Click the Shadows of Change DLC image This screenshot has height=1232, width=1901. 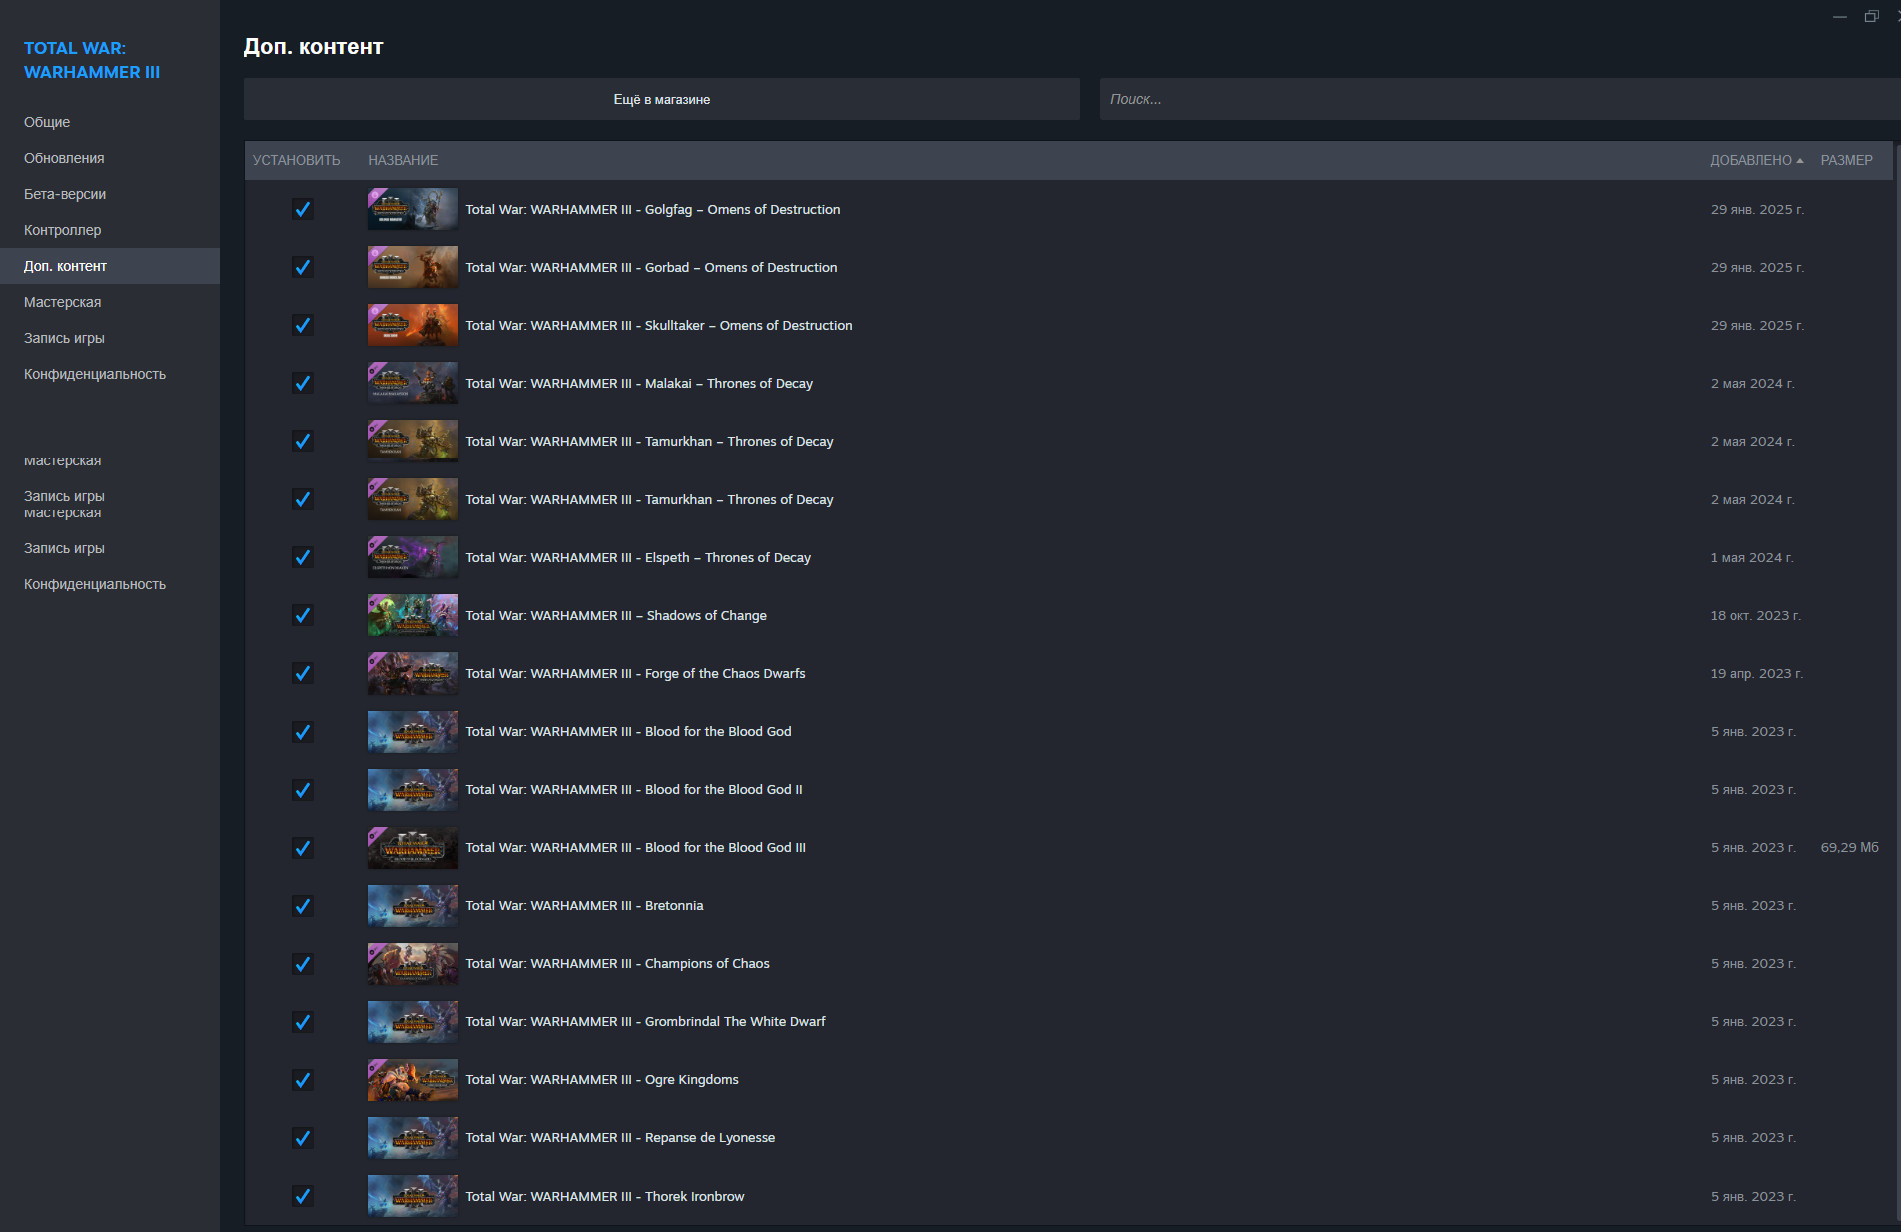coord(412,616)
